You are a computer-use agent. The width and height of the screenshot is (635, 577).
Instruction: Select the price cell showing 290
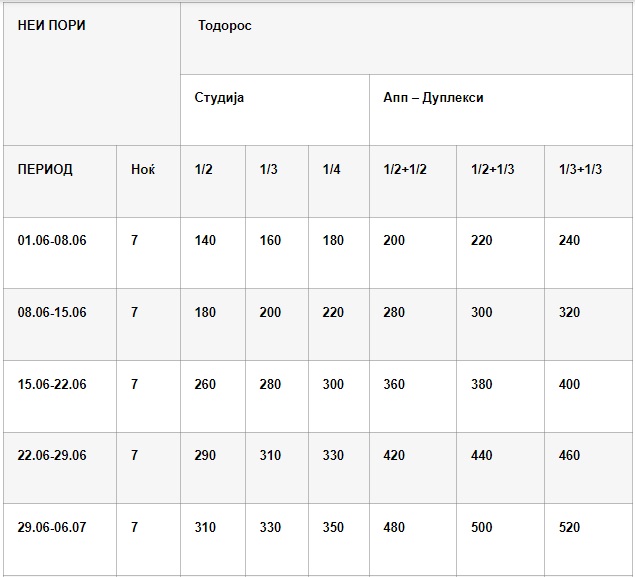[x=205, y=456]
